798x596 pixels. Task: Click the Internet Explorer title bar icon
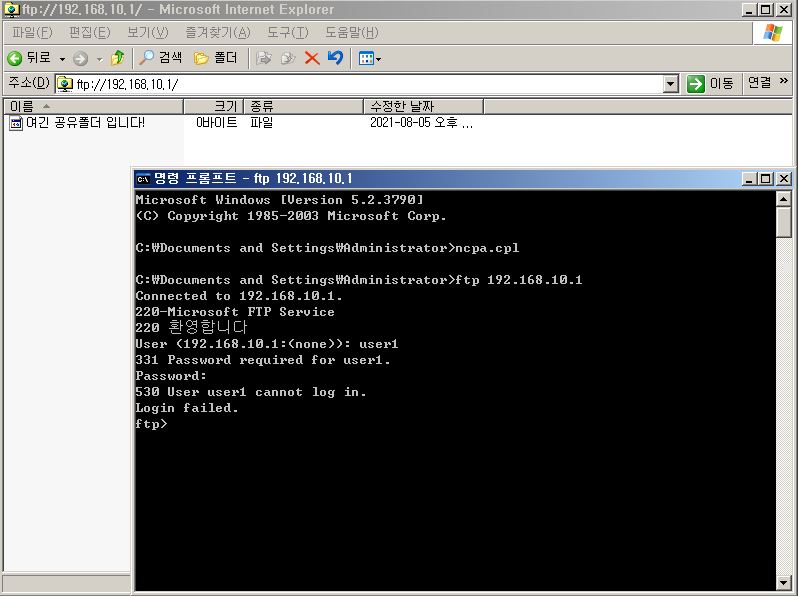[x=11, y=9]
